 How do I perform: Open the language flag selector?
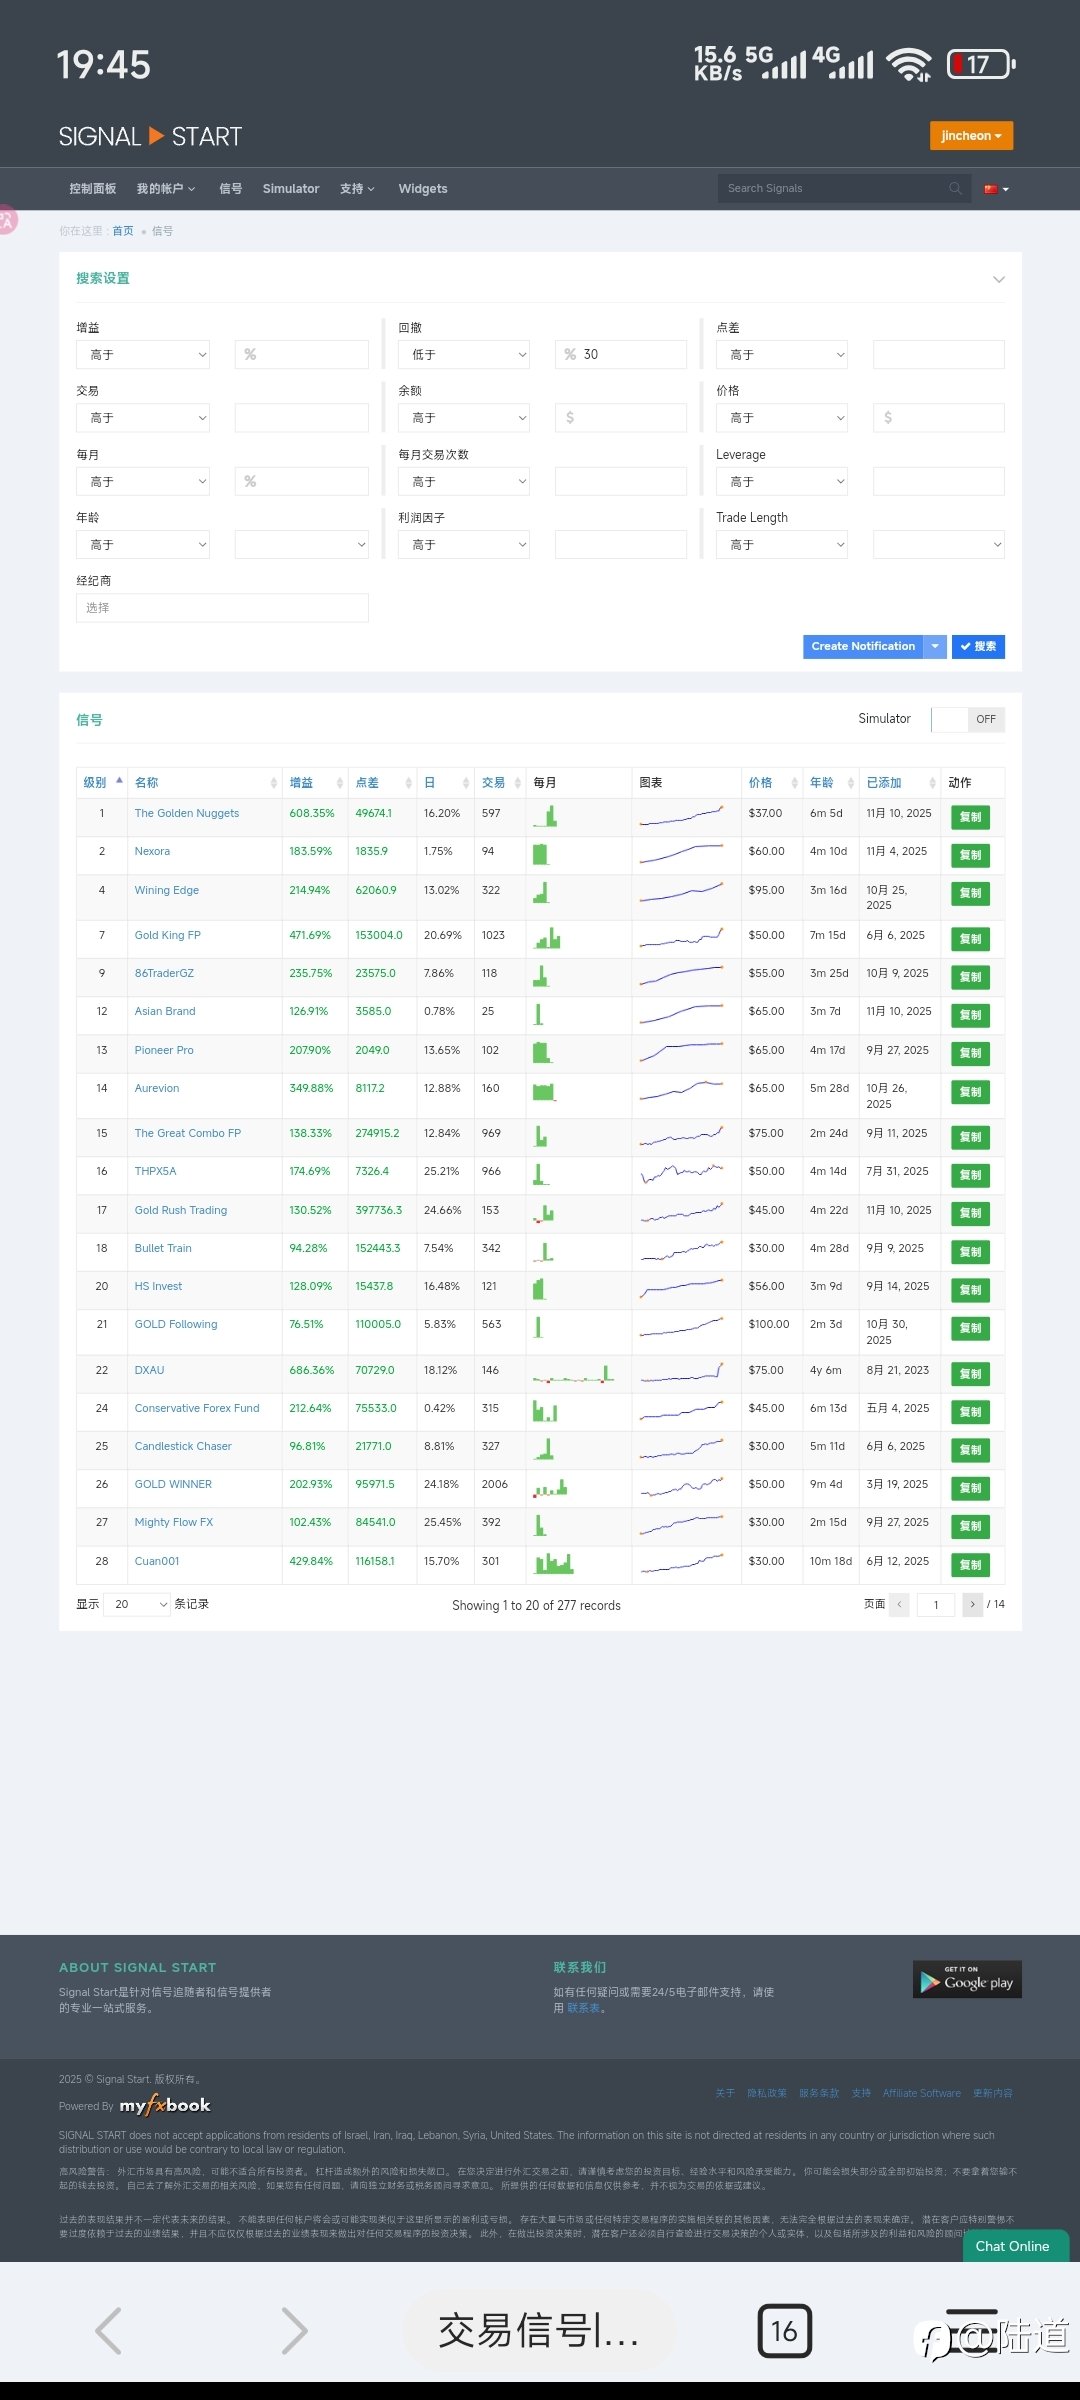pyautogui.click(x=996, y=189)
